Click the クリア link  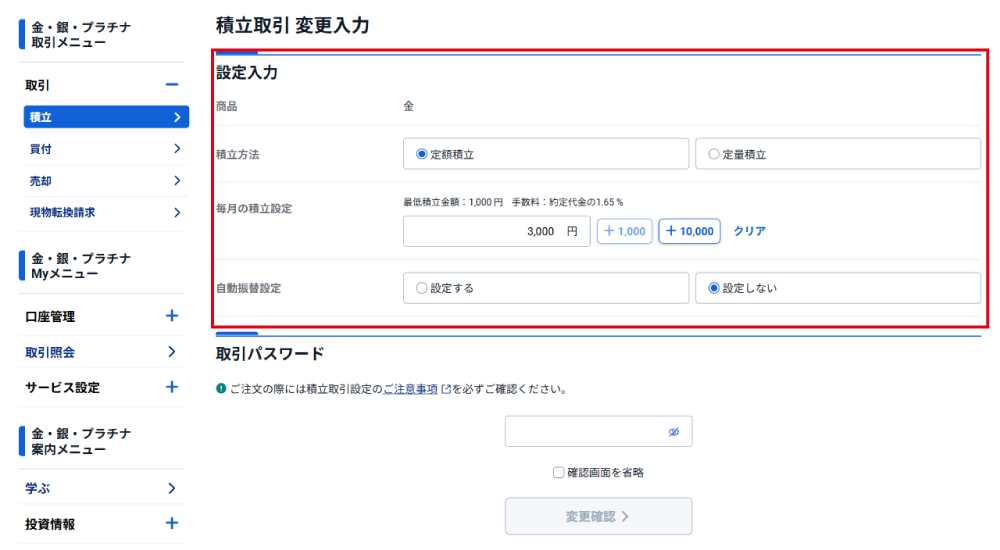pyautogui.click(x=749, y=231)
